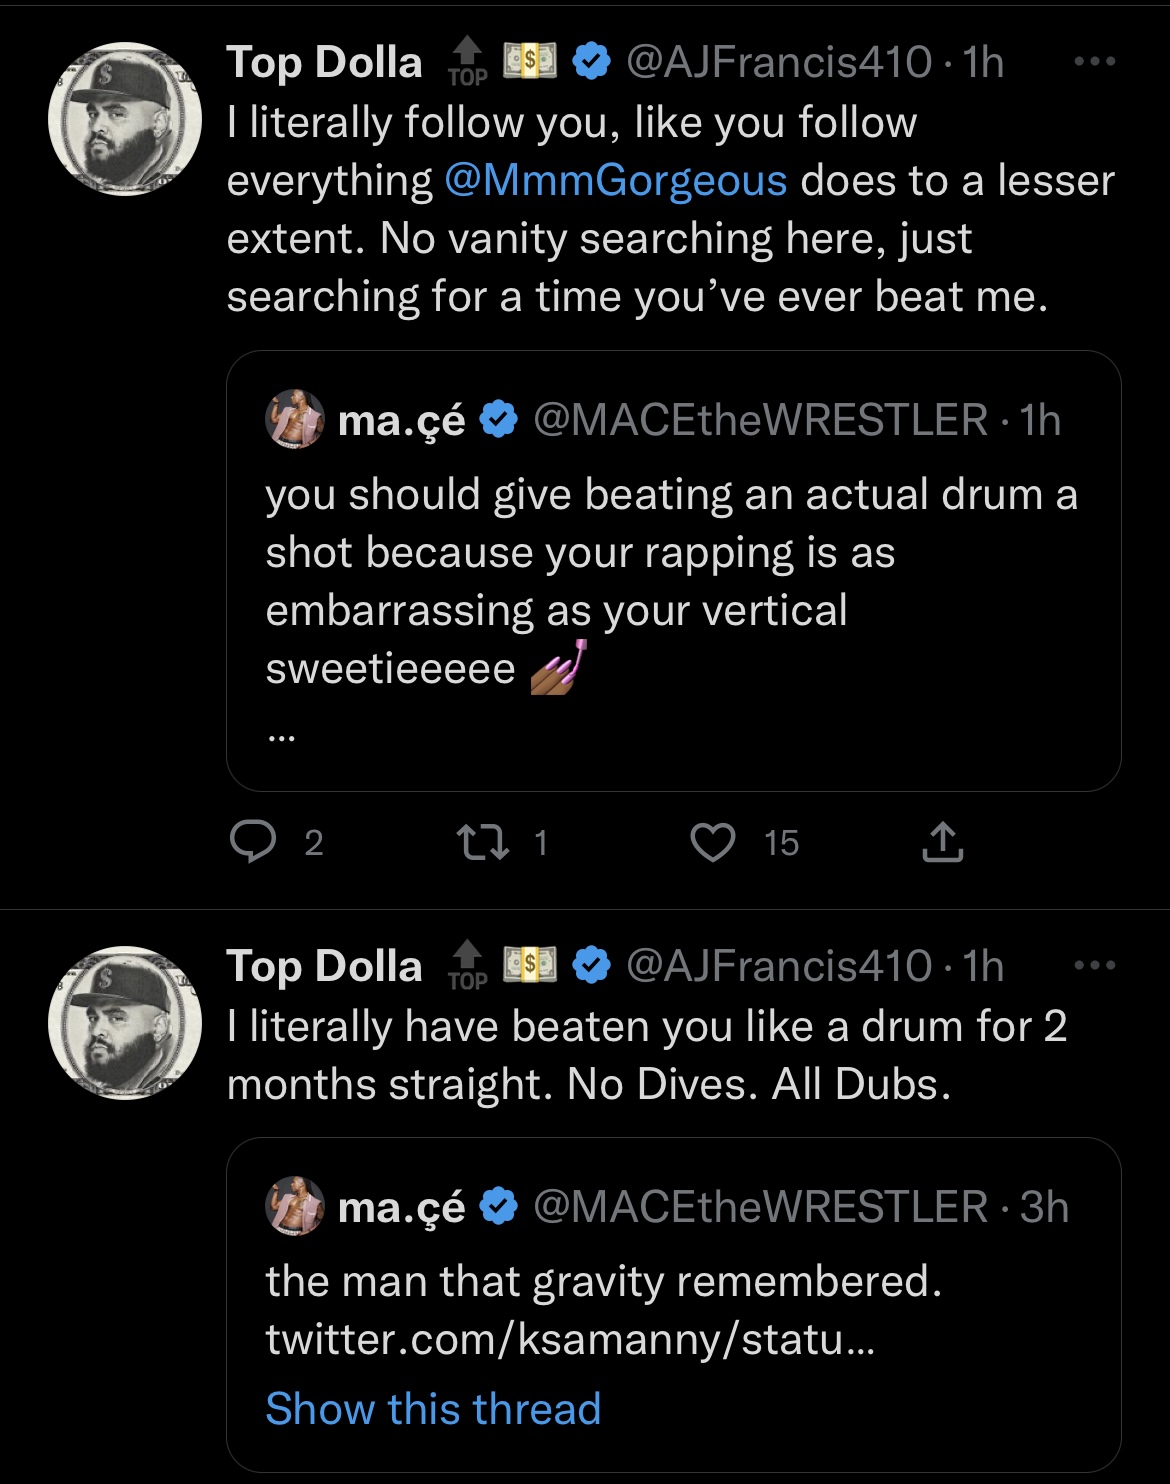This screenshot has width=1170, height=1484.
Task: Tap the verified badge beside first Top Dolla name
Action: [592, 62]
